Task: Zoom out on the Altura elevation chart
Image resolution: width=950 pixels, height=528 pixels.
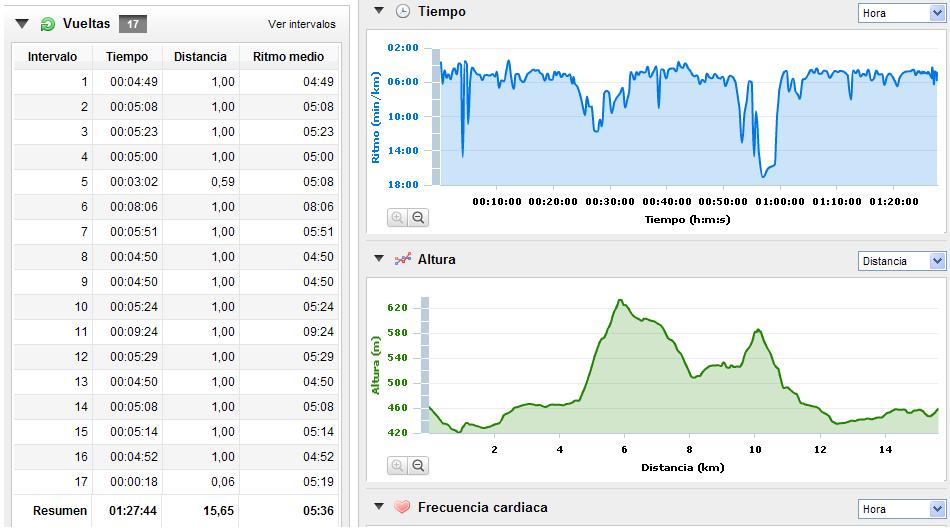Action: pos(418,466)
